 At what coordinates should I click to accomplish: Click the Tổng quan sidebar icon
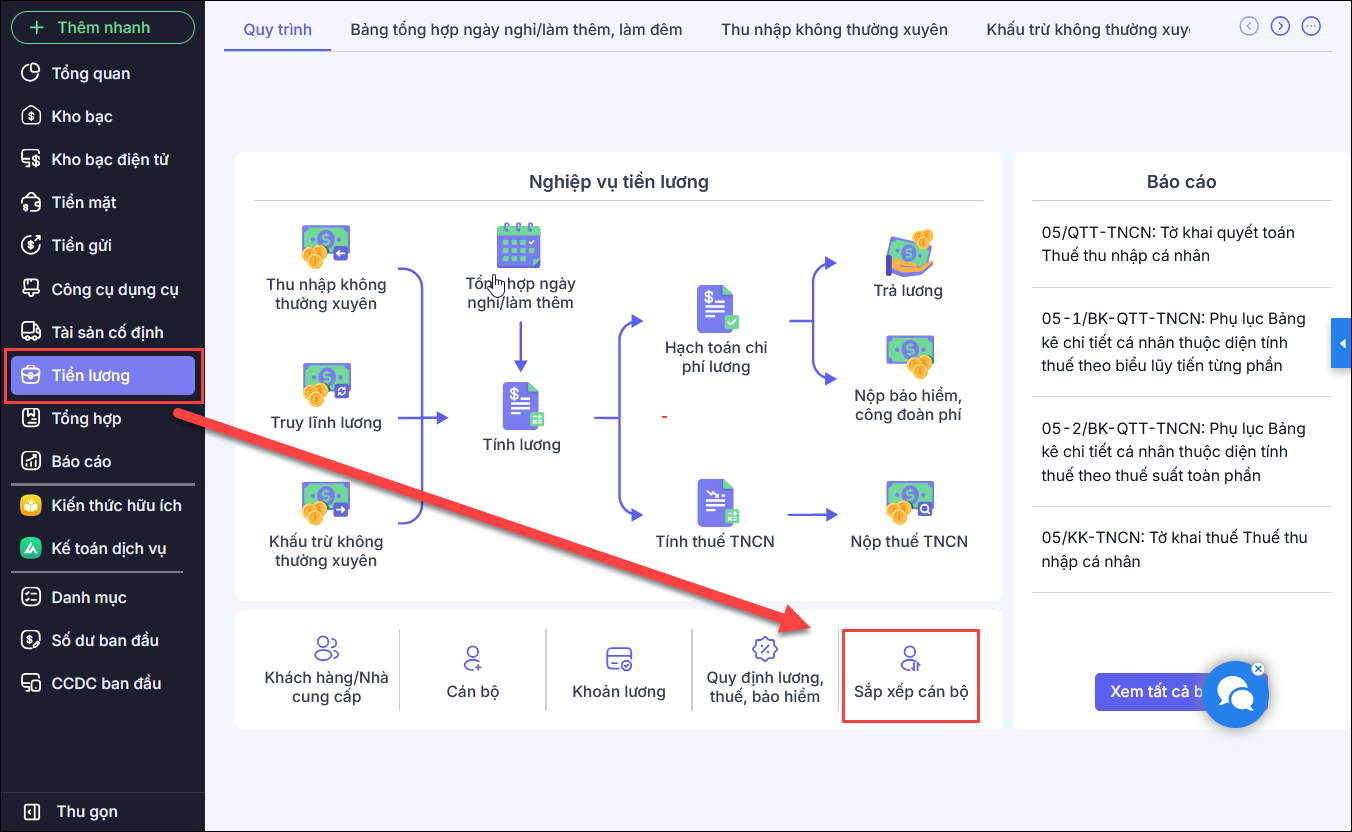pyautogui.click(x=31, y=73)
